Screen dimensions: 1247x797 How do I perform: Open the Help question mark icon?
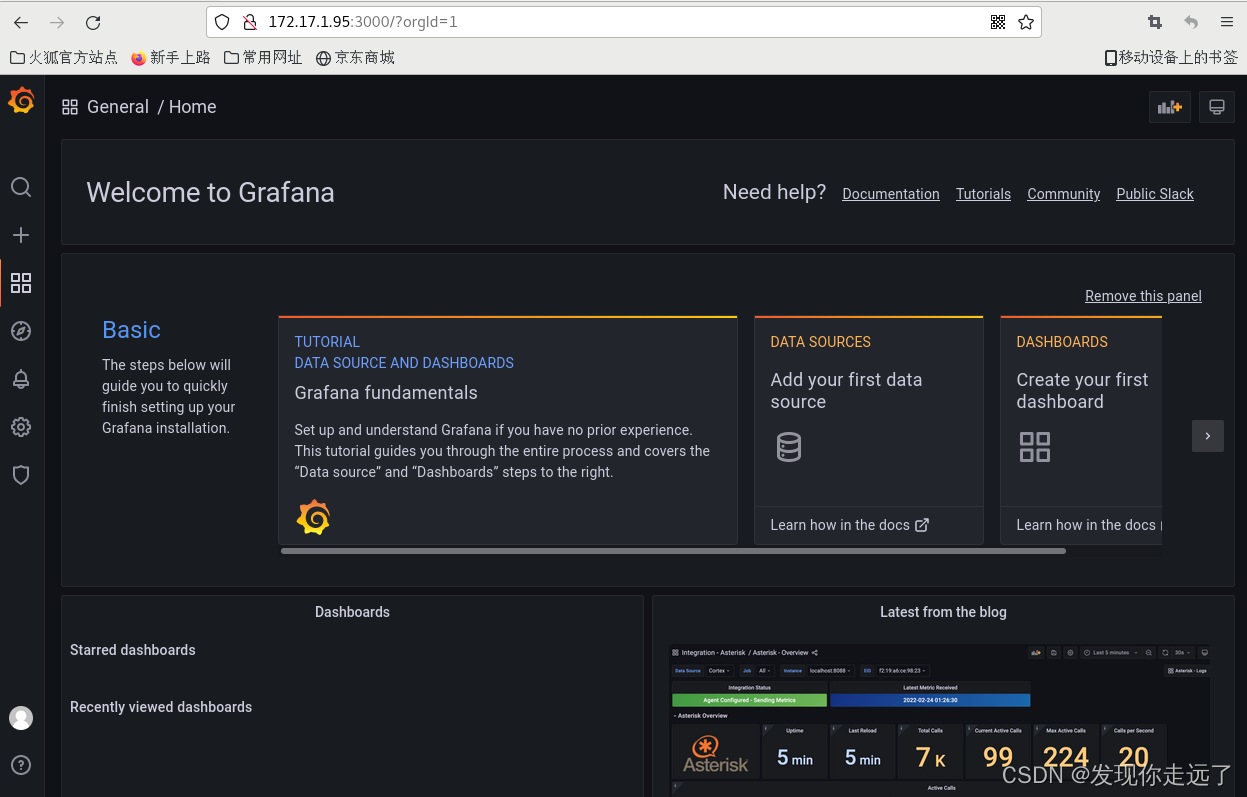(x=21, y=765)
